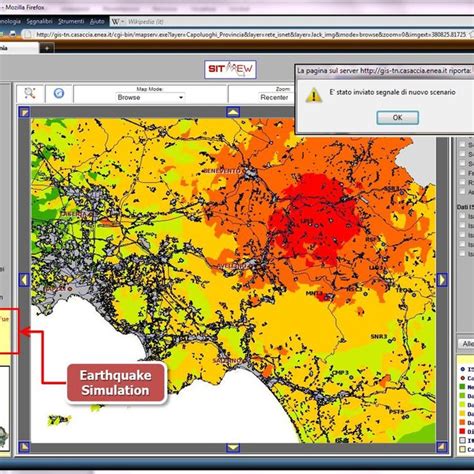Pan the map south with the down arrow

(x=233, y=447)
